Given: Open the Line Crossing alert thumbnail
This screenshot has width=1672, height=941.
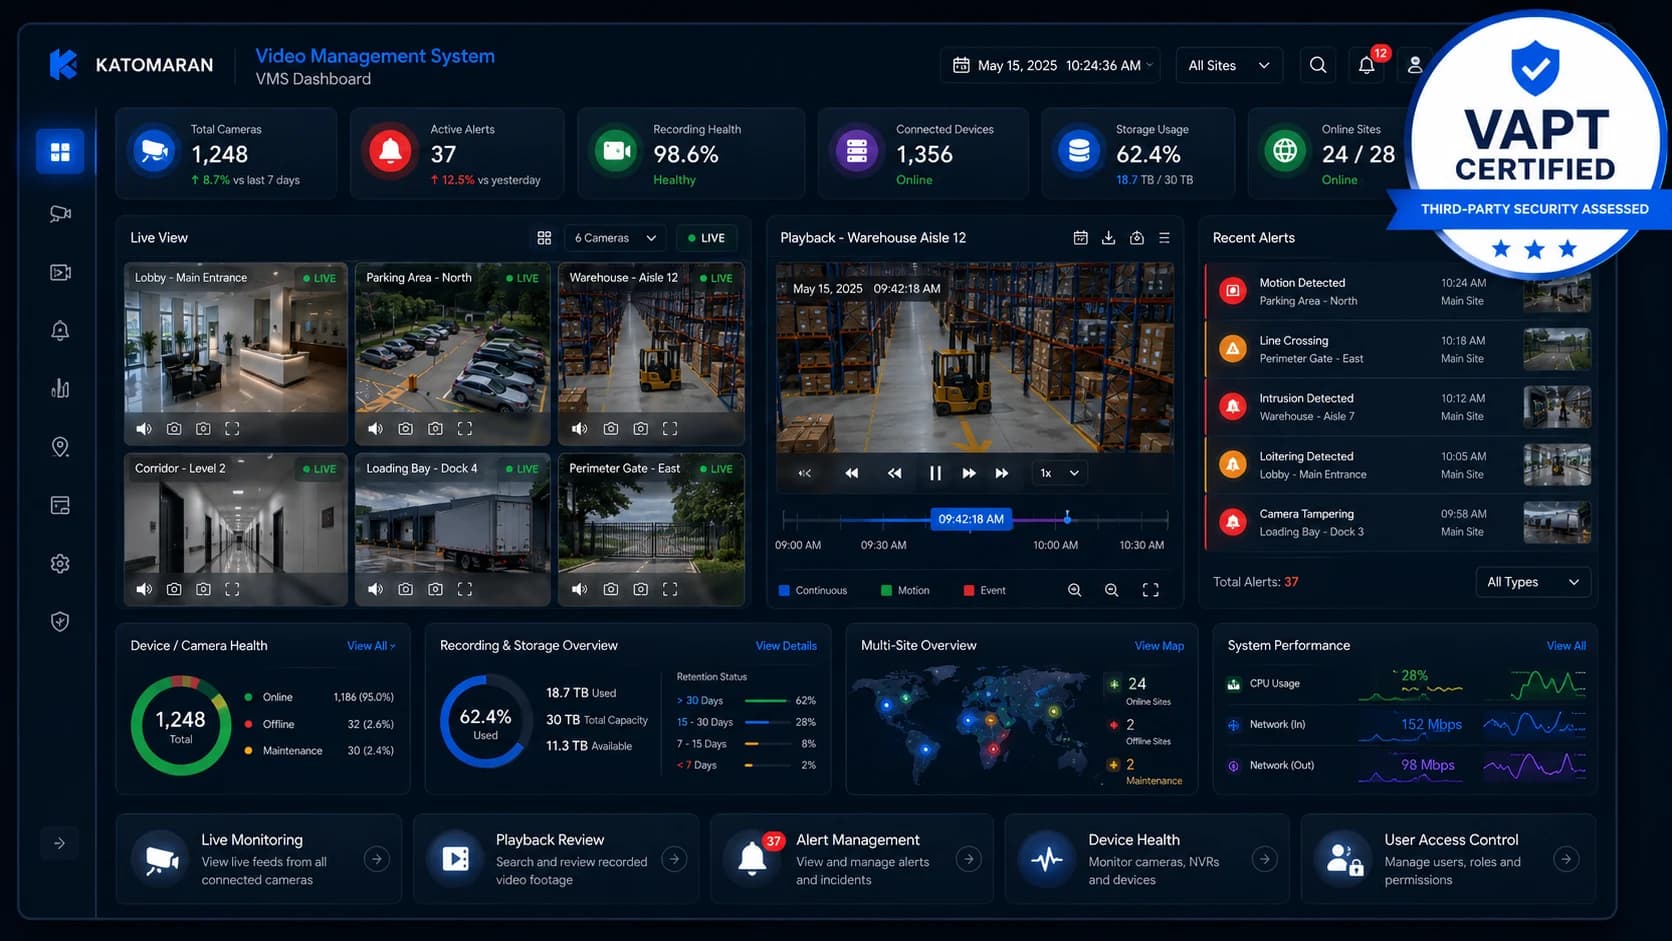Looking at the screenshot, I should [1556, 349].
